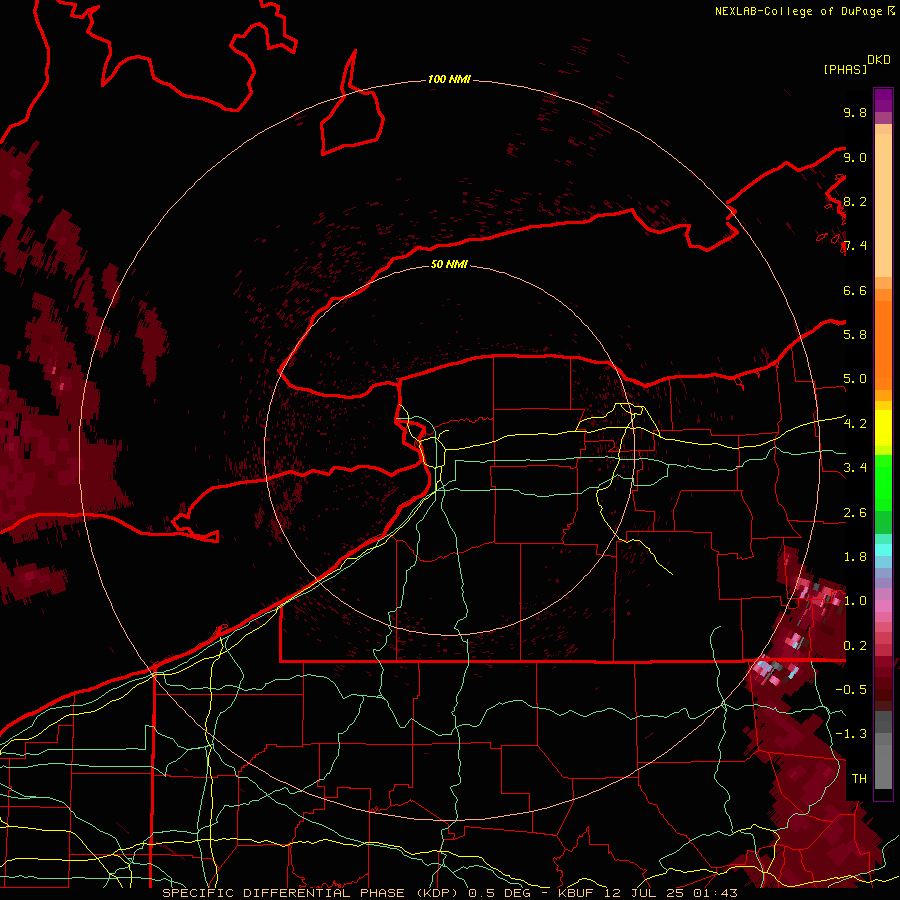
Task: Click the 1.0 scale value
Action: pos(855,601)
